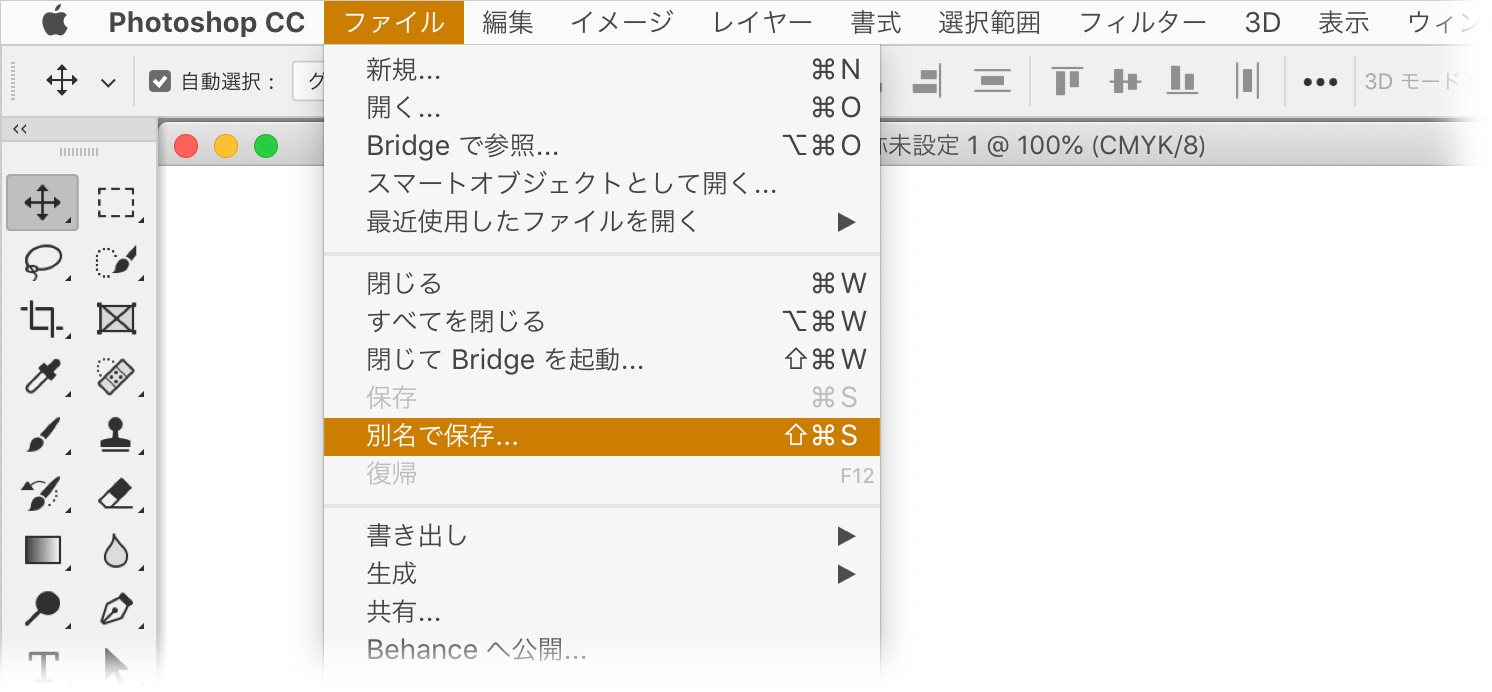The width and height of the screenshot is (1492, 692).
Task: Select the Eraser tool
Action: click(x=116, y=493)
